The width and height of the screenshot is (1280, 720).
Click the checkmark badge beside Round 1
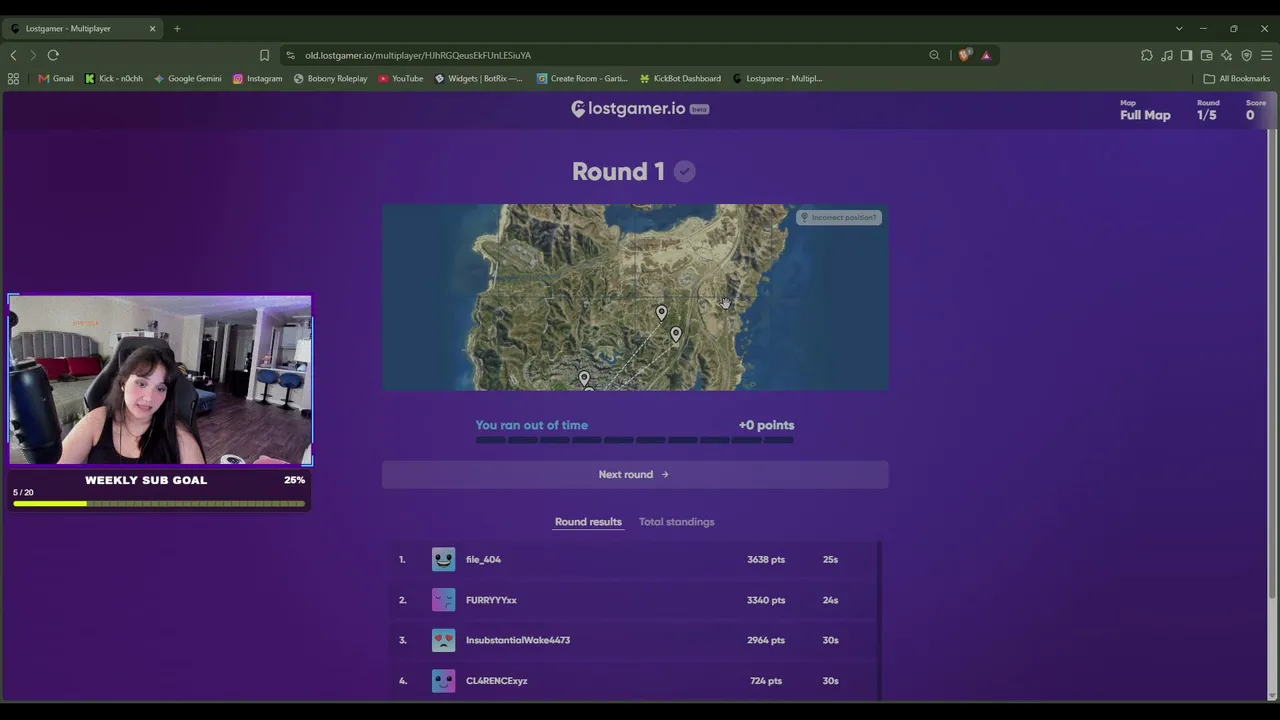tap(684, 172)
